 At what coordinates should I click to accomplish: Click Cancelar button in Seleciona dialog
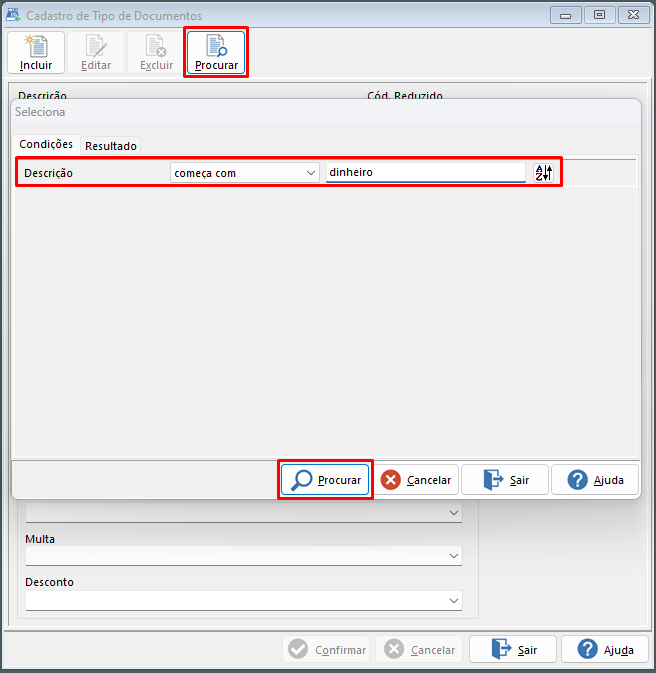point(415,479)
